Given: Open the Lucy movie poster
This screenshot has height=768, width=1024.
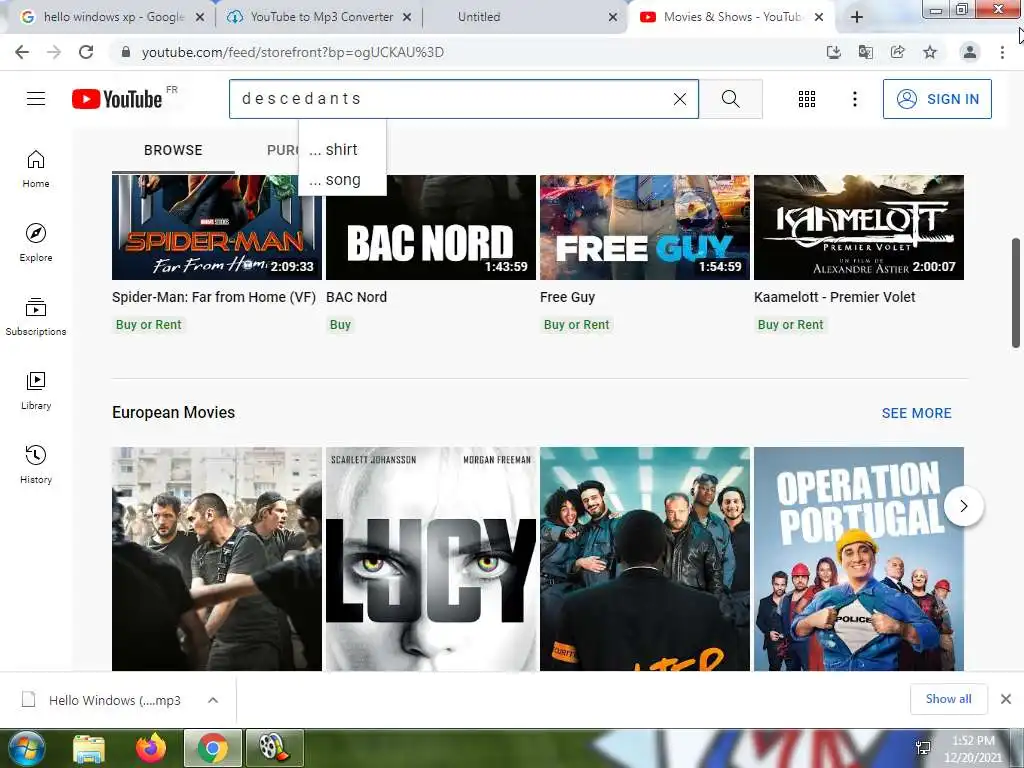Looking at the screenshot, I should pyautogui.click(x=430, y=559).
